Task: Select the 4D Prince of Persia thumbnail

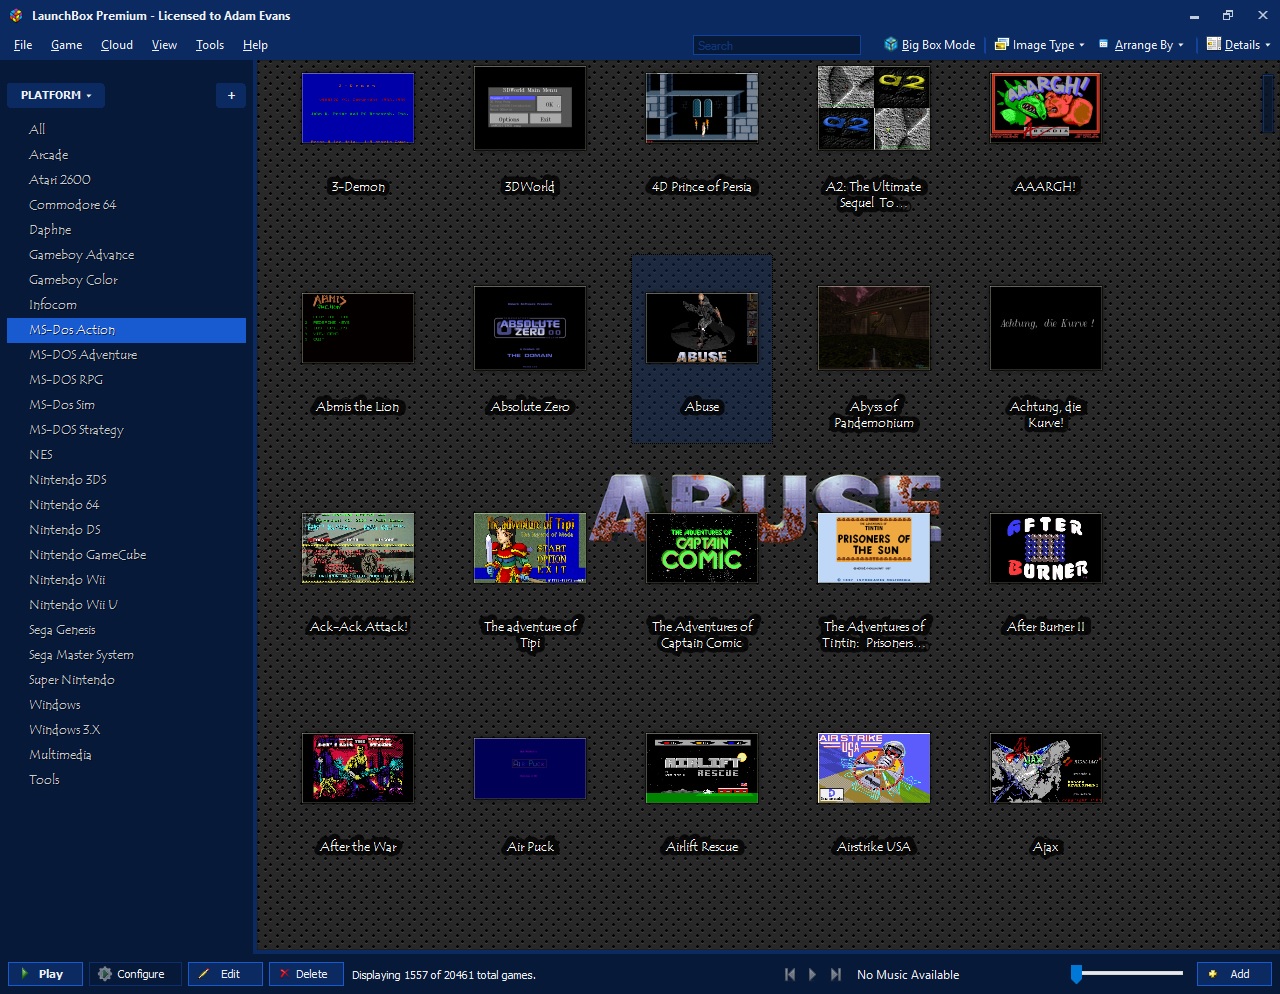Action: 702,108
